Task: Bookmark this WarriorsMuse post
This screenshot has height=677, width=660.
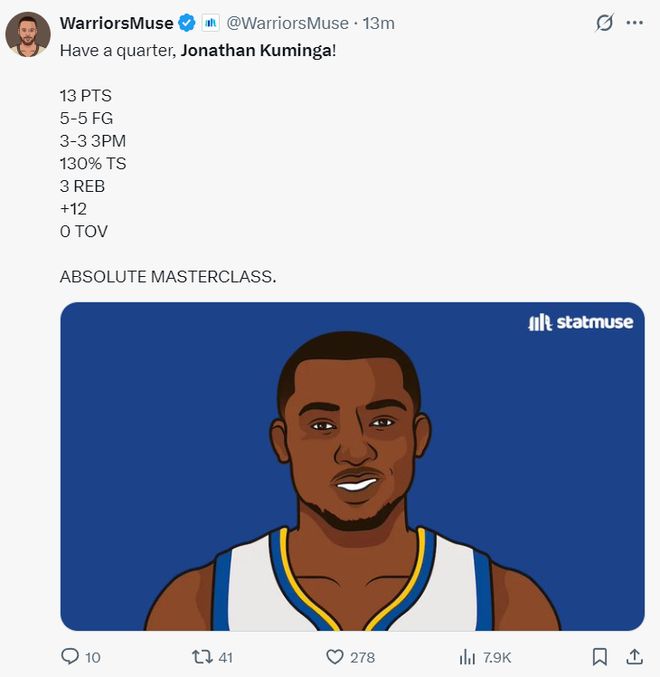Action: coord(599,657)
